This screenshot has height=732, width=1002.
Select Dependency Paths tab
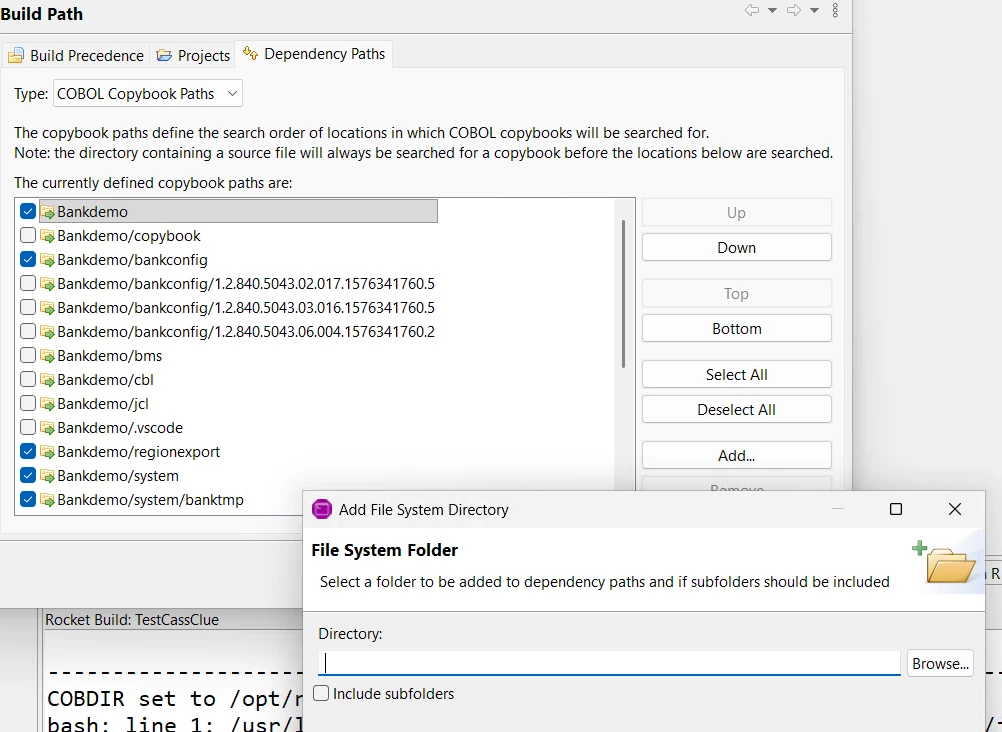click(x=314, y=54)
